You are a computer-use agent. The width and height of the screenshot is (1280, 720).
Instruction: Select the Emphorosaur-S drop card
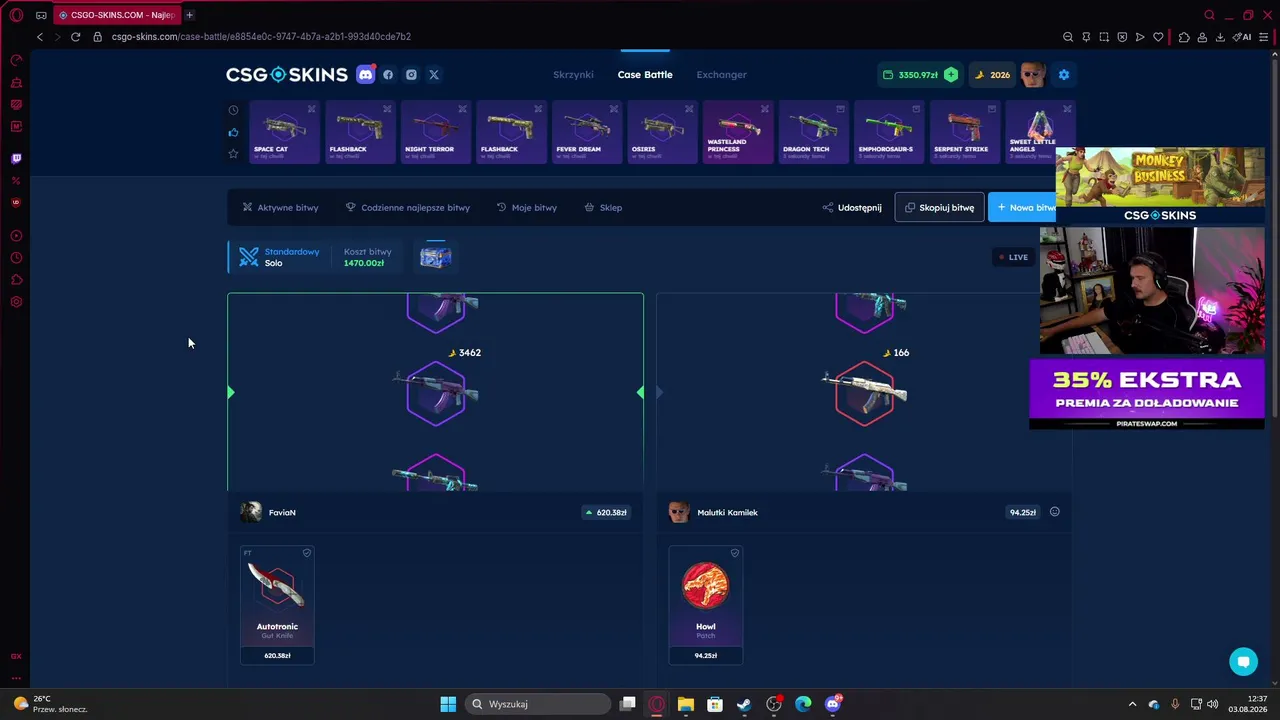(889, 132)
